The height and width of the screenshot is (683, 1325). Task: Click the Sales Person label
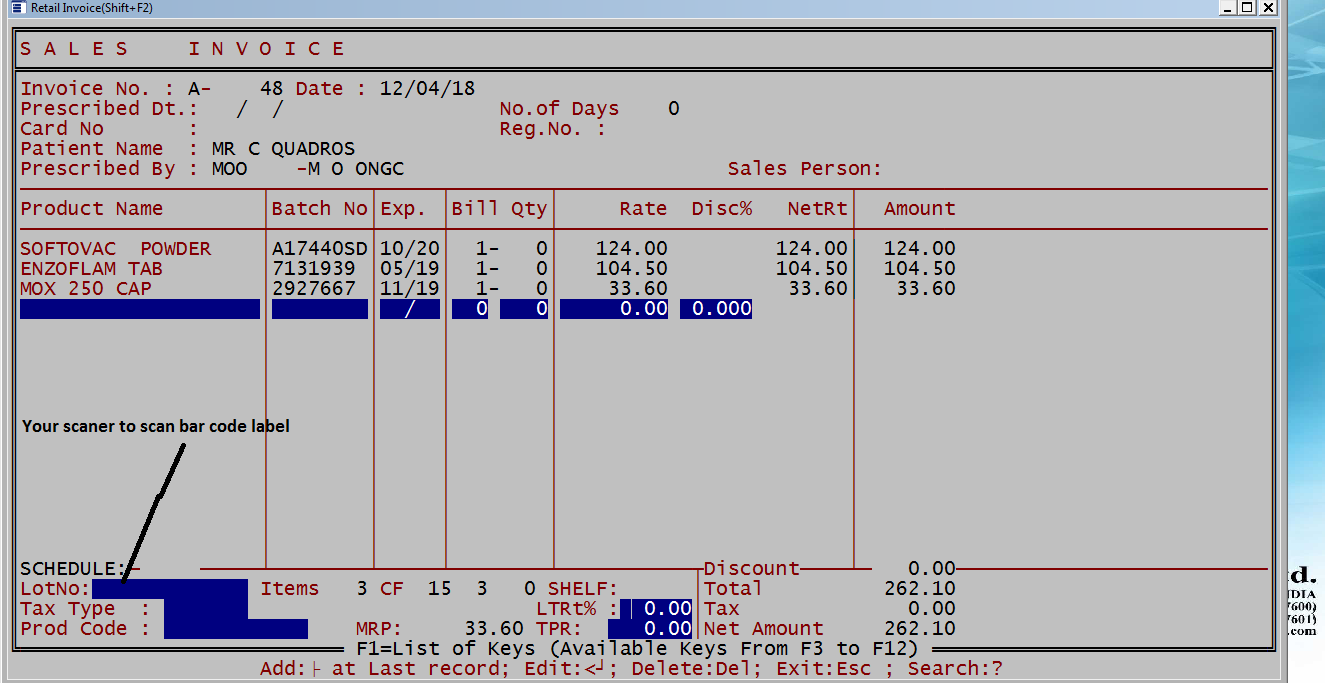coord(805,169)
